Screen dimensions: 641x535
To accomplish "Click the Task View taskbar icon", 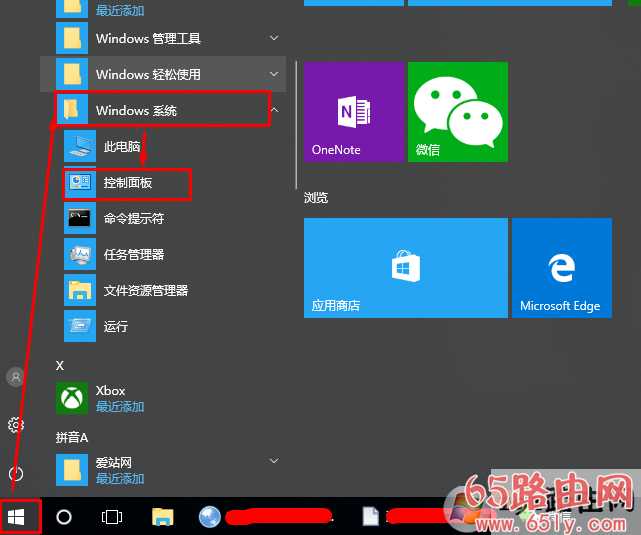I will click(x=112, y=517).
